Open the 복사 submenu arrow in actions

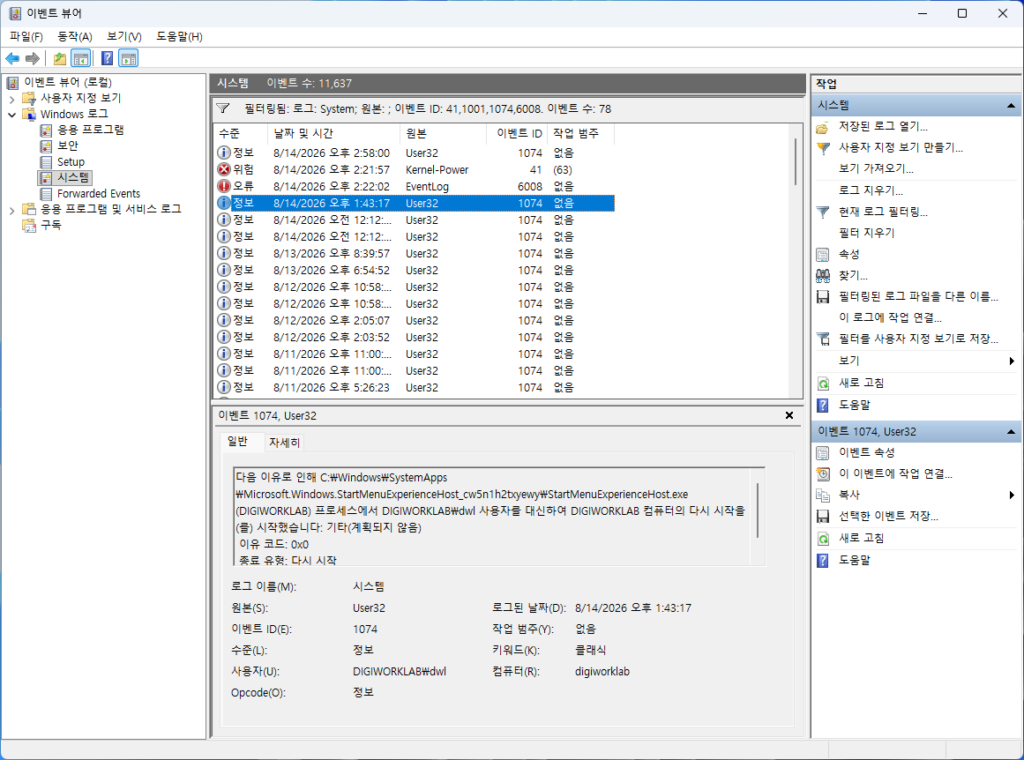pyautogui.click(x=1012, y=495)
